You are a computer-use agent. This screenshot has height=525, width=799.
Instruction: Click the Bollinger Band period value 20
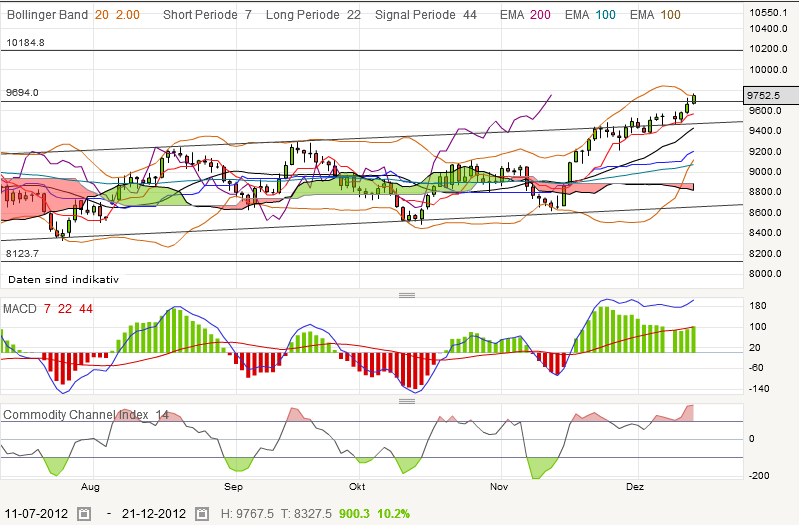pos(102,15)
